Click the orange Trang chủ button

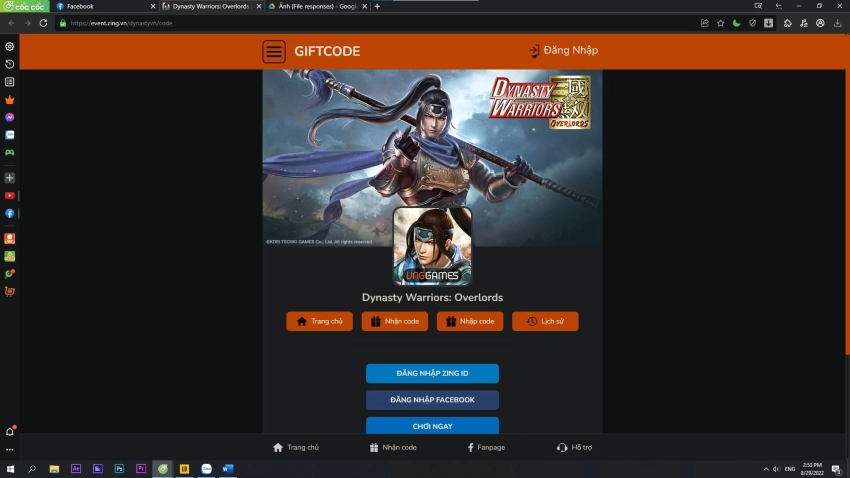(319, 321)
